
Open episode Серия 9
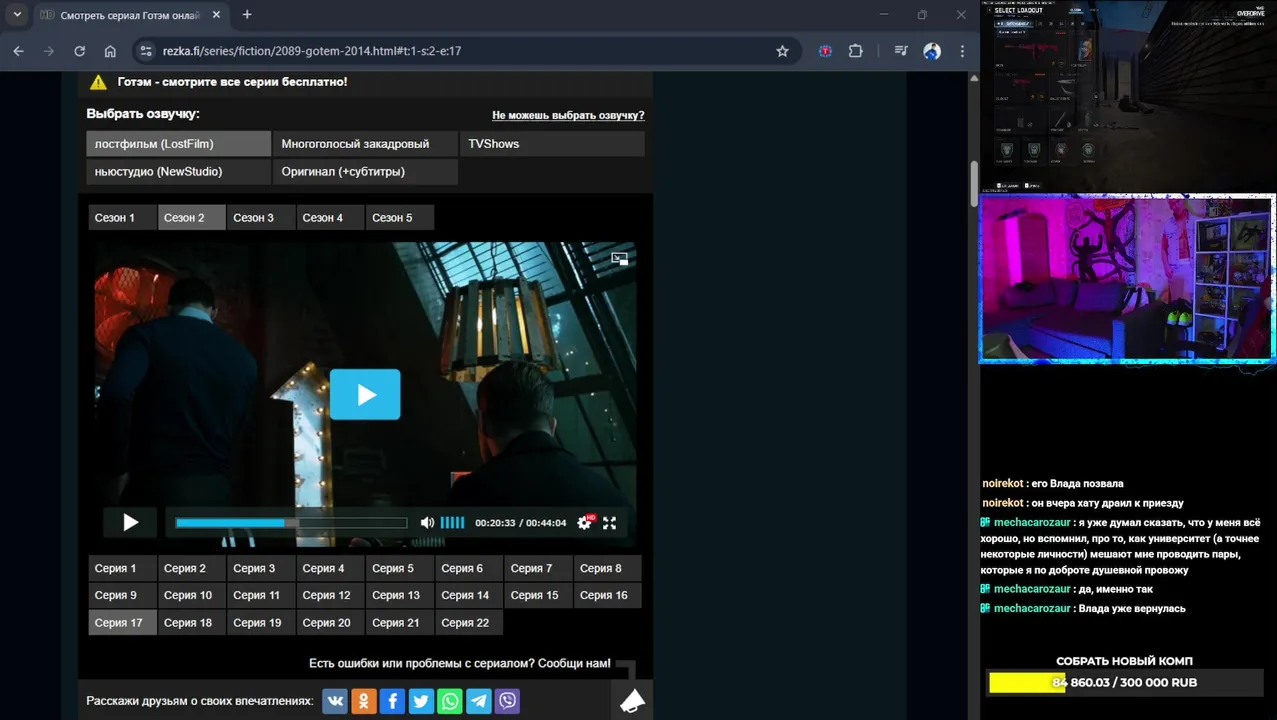click(122, 596)
